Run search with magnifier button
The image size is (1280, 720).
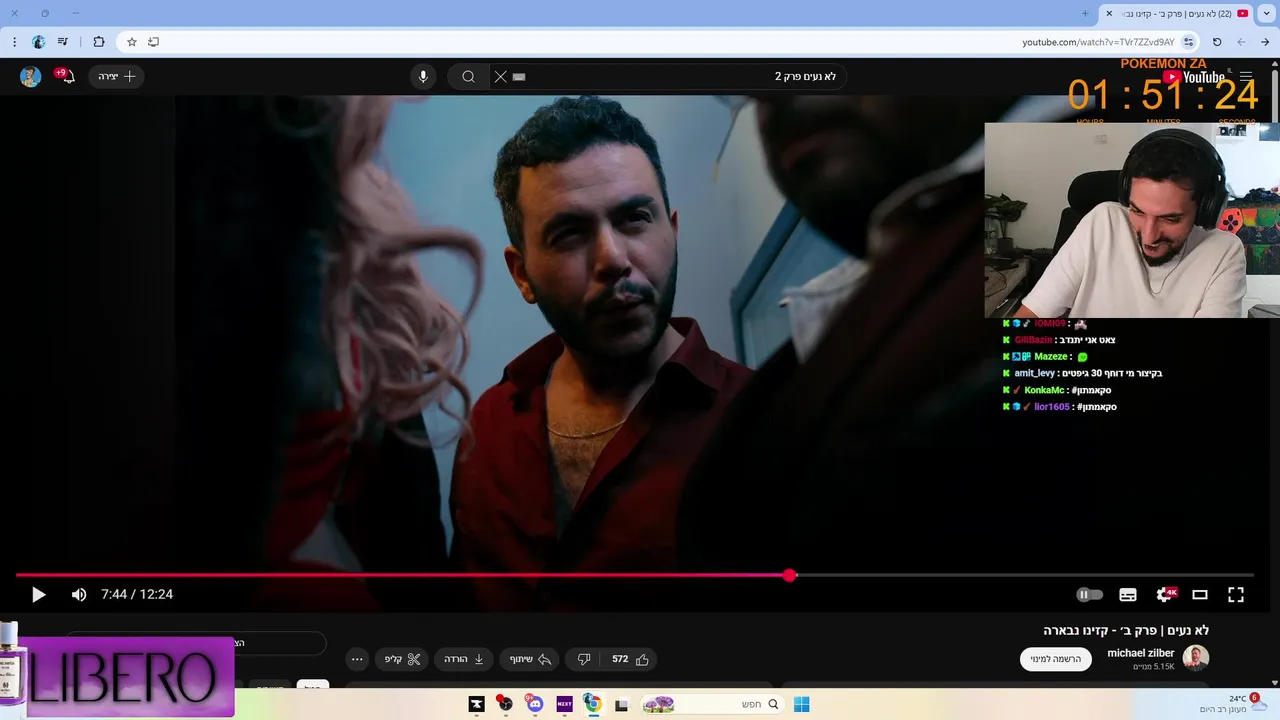(468, 77)
